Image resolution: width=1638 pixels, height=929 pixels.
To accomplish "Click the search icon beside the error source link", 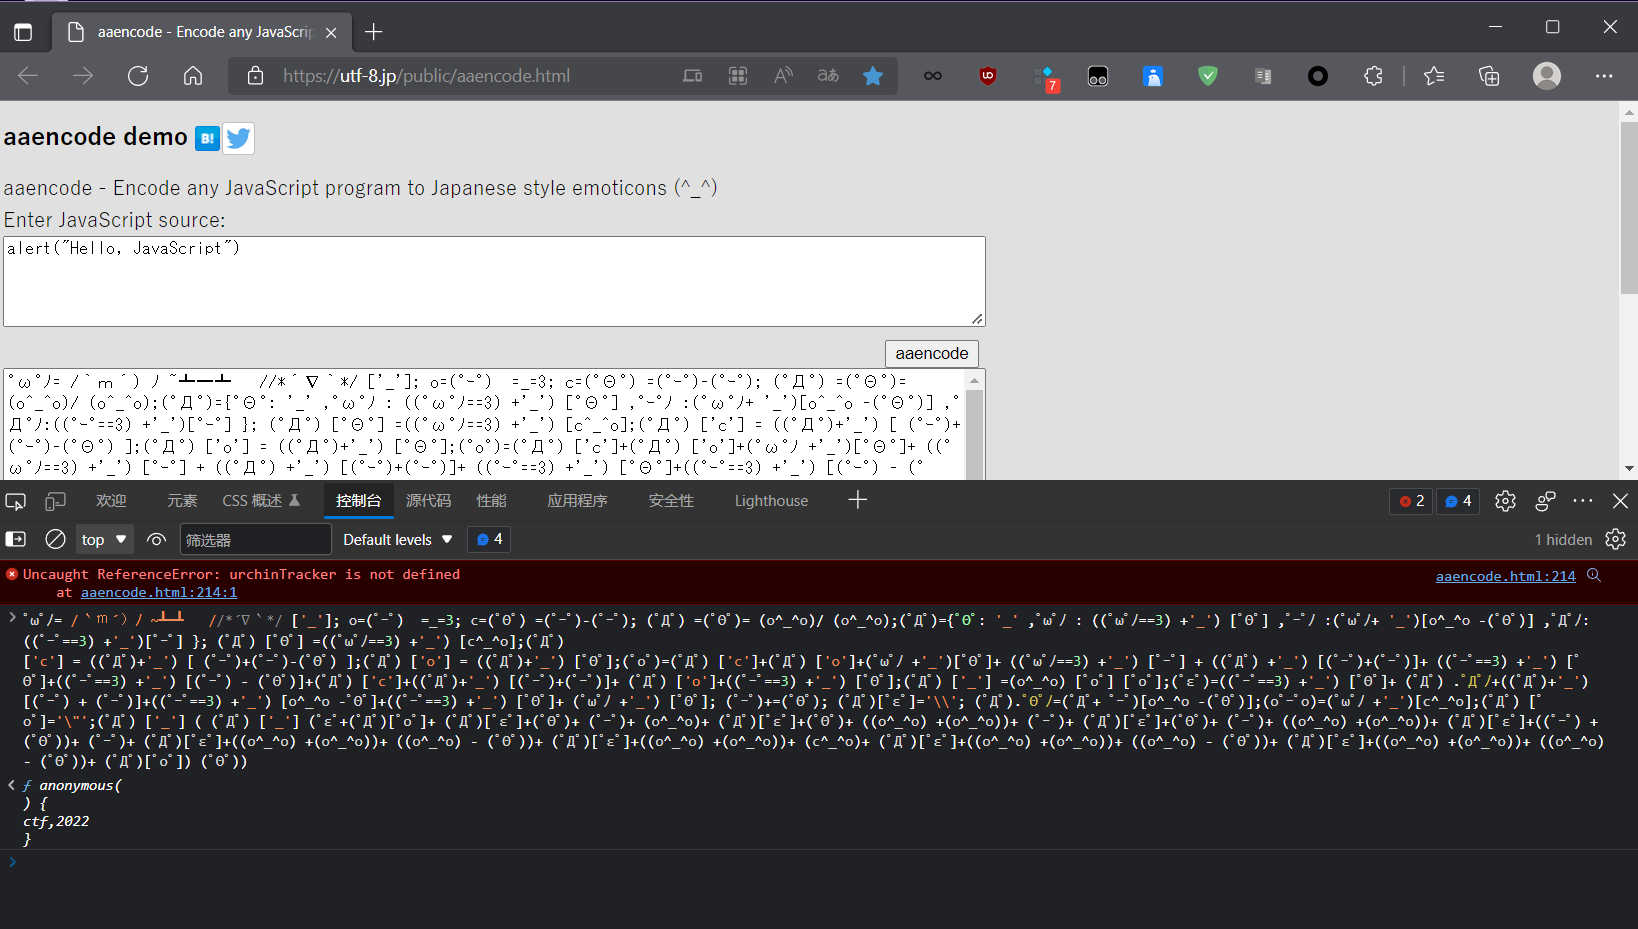I will [1594, 575].
